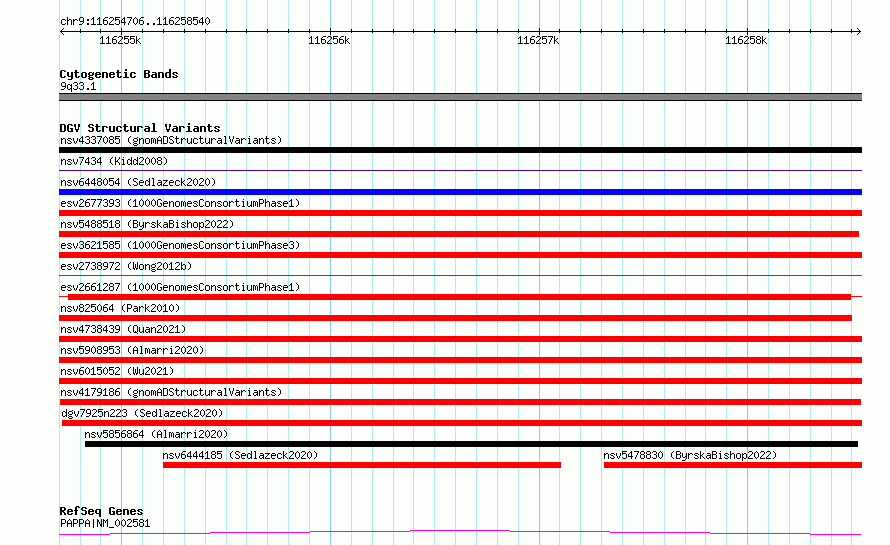Click the nsv4179186 gnomADStructuralVariants label
890x545 pixels.
point(171,392)
